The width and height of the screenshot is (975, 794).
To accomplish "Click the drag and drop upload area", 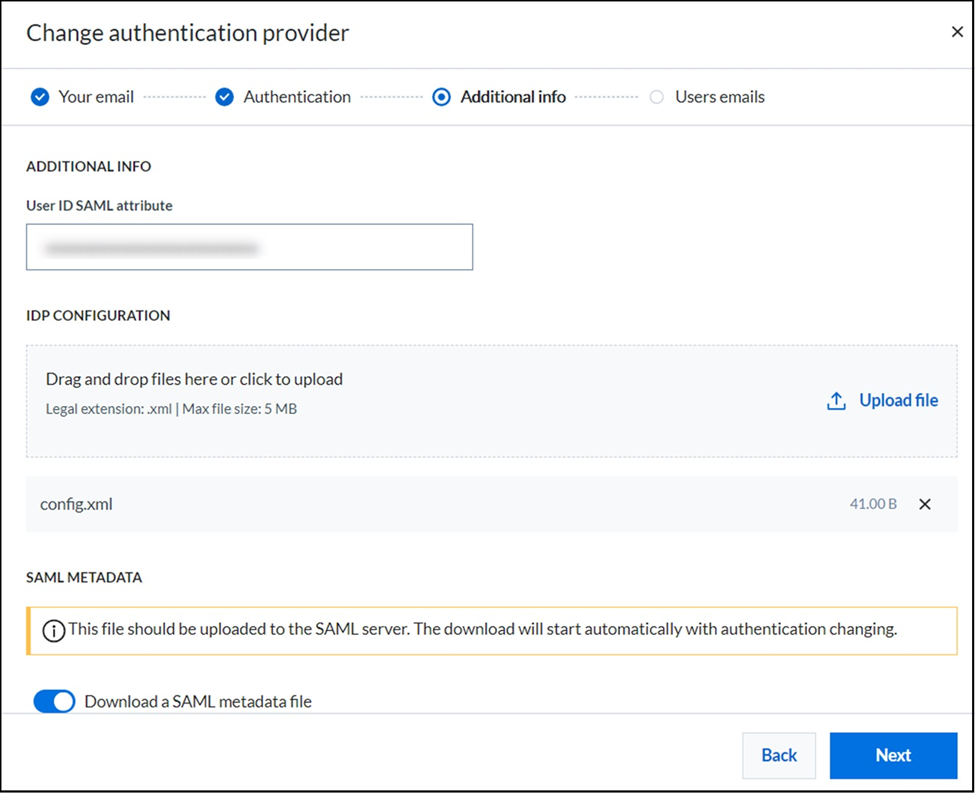I will coord(491,401).
